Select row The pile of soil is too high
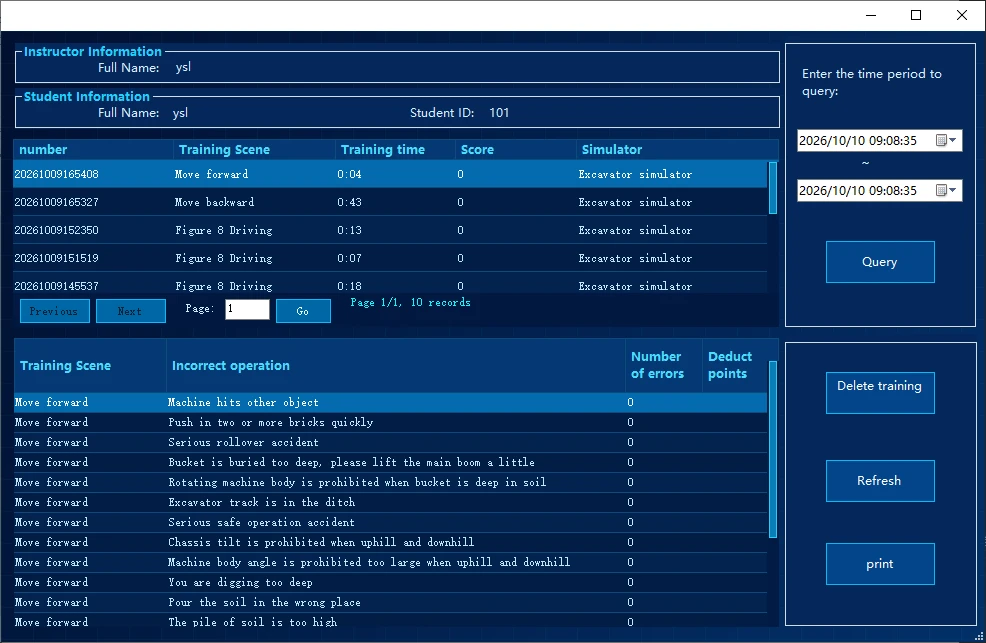Image resolution: width=986 pixels, height=643 pixels. [x=390, y=622]
